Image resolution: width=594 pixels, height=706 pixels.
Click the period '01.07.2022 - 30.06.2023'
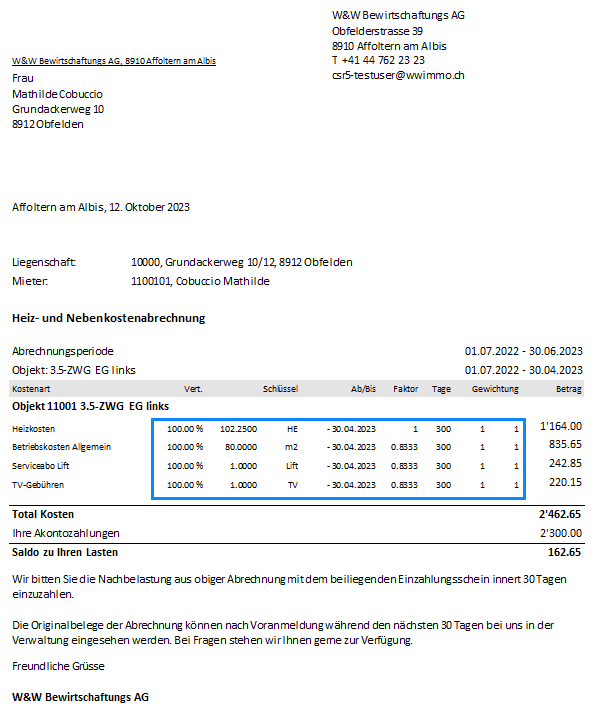pos(524,351)
